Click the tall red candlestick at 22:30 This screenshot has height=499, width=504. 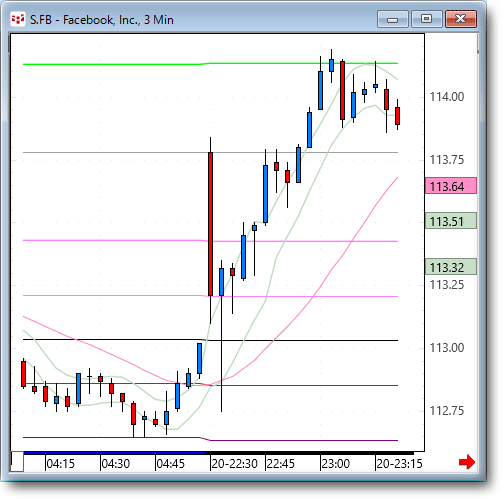coord(210,224)
